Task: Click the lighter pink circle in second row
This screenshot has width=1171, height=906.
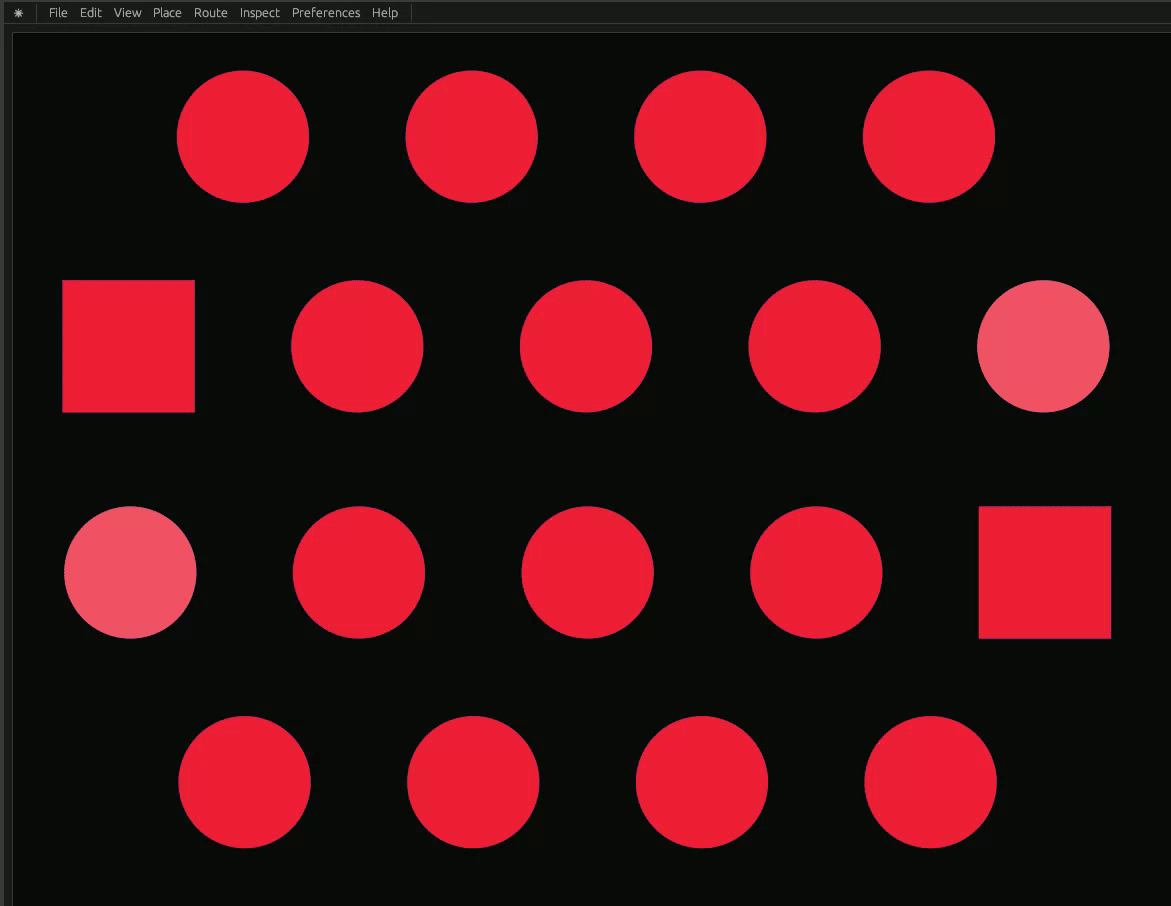Action: (x=1043, y=346)
